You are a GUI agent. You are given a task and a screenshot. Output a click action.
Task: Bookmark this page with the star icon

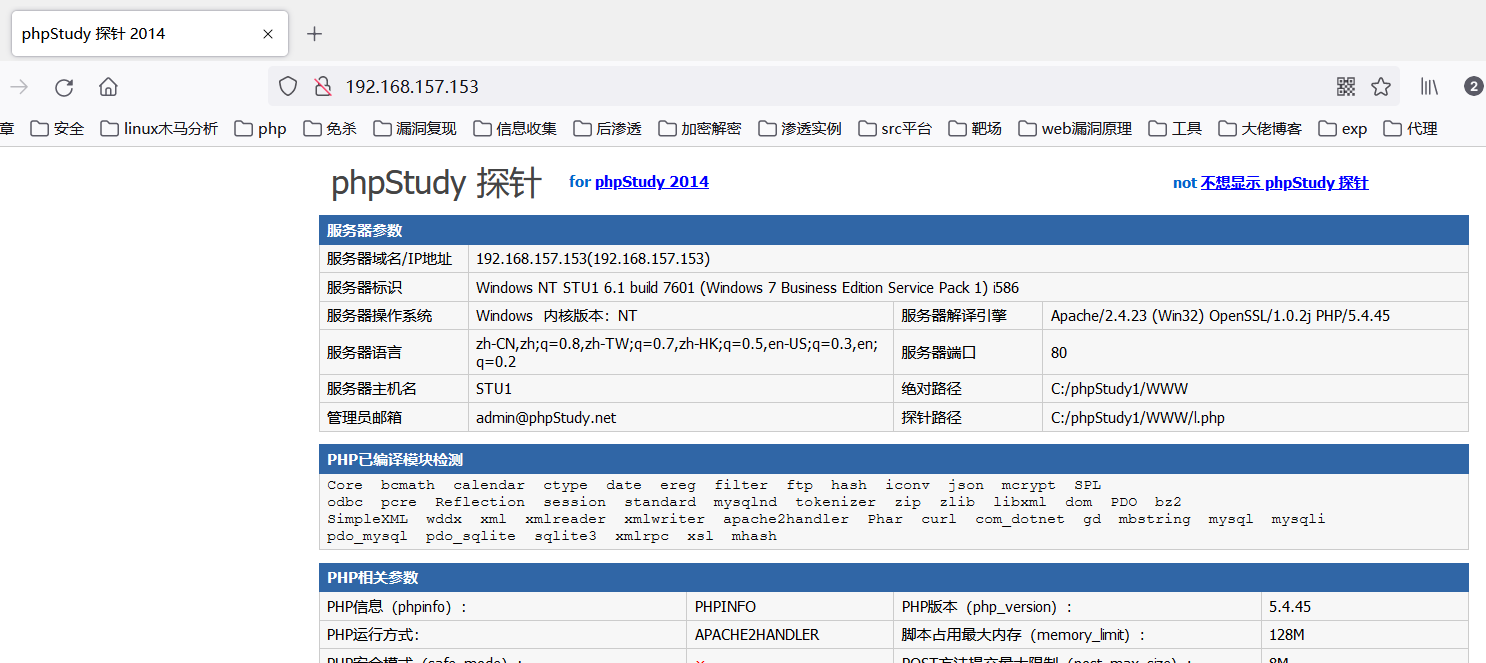tap(1381, 87)
